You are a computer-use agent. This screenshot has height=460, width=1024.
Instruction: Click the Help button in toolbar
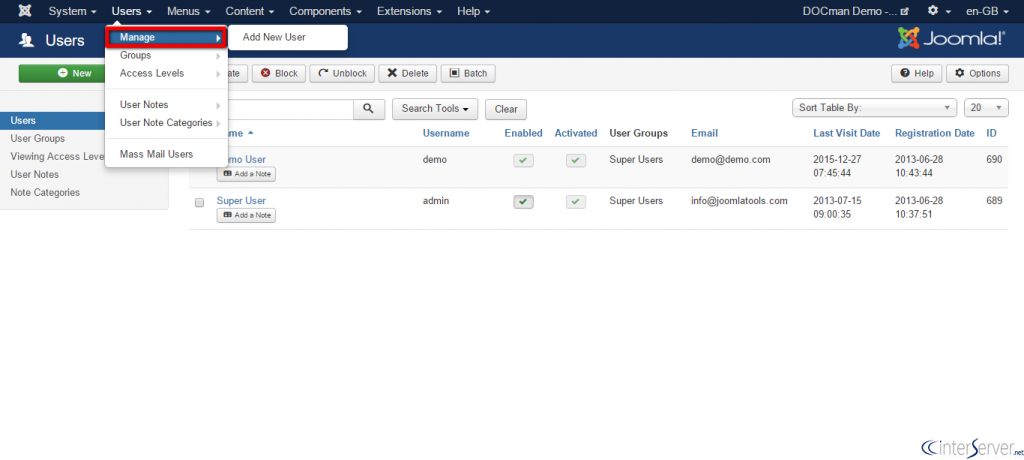coord(917,73)
